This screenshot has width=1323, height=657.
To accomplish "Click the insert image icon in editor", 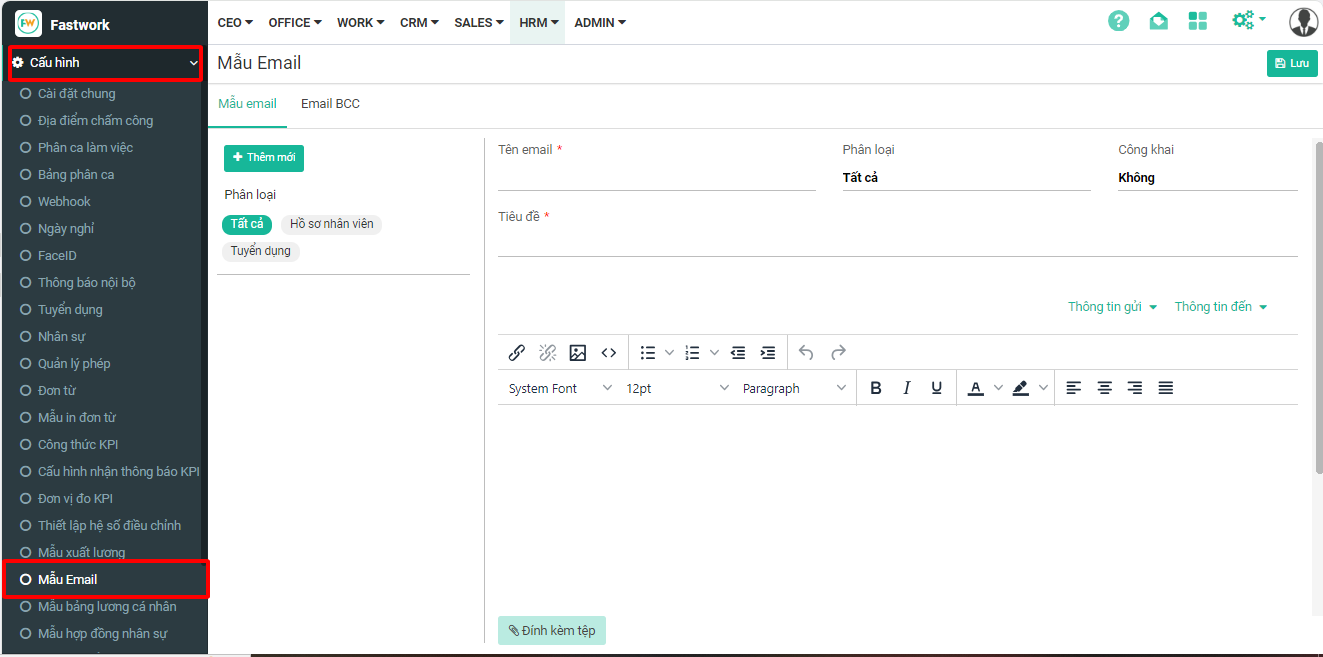I will pos(577,352).
